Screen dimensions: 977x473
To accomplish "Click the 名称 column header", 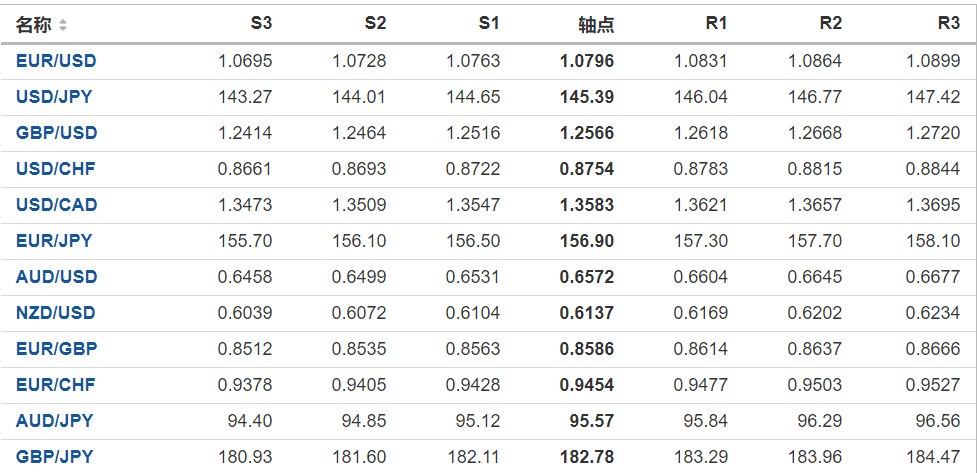I will click(x=34, y=25).
